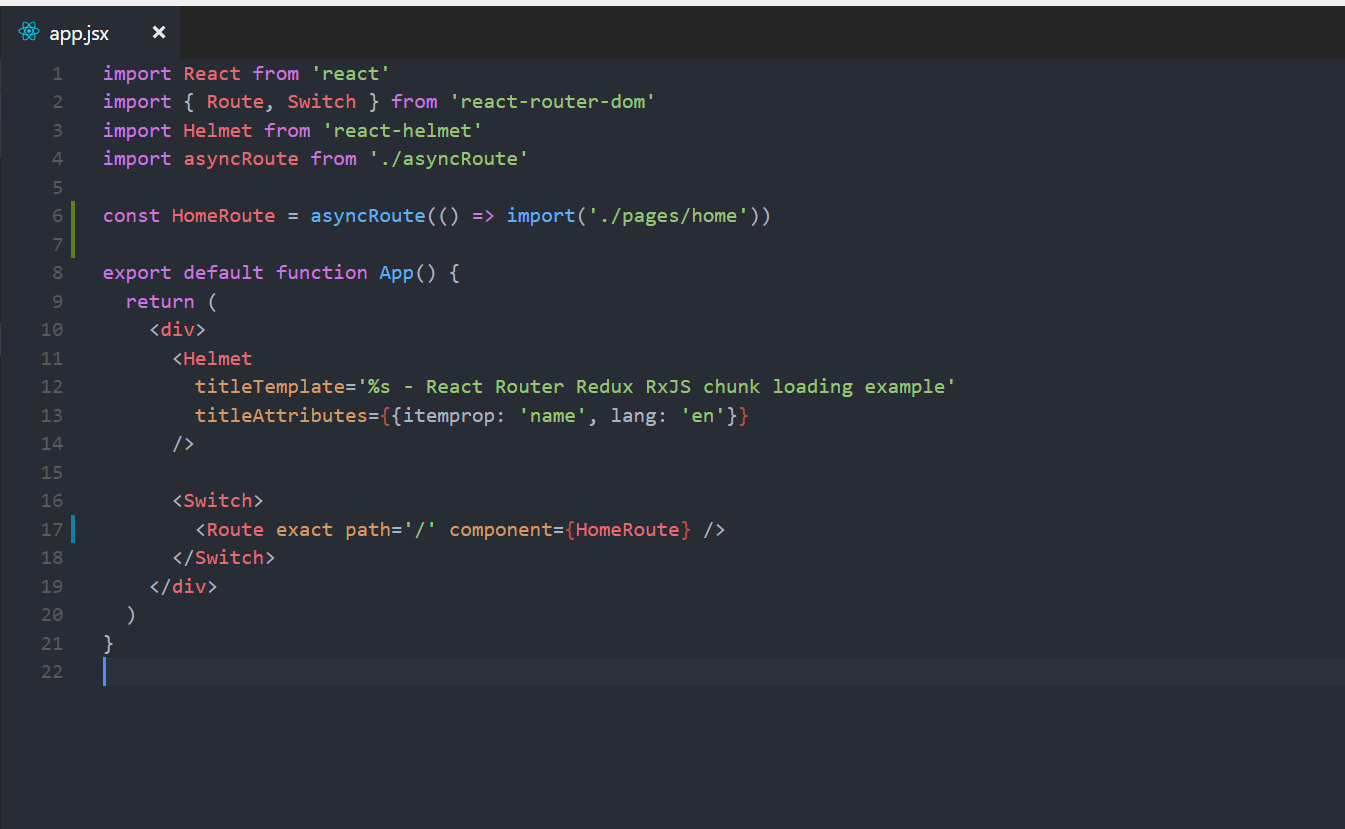Click the 'react-helmet' import string
This screenshot has width=1345, height=829.
click(x=402, y=131)
